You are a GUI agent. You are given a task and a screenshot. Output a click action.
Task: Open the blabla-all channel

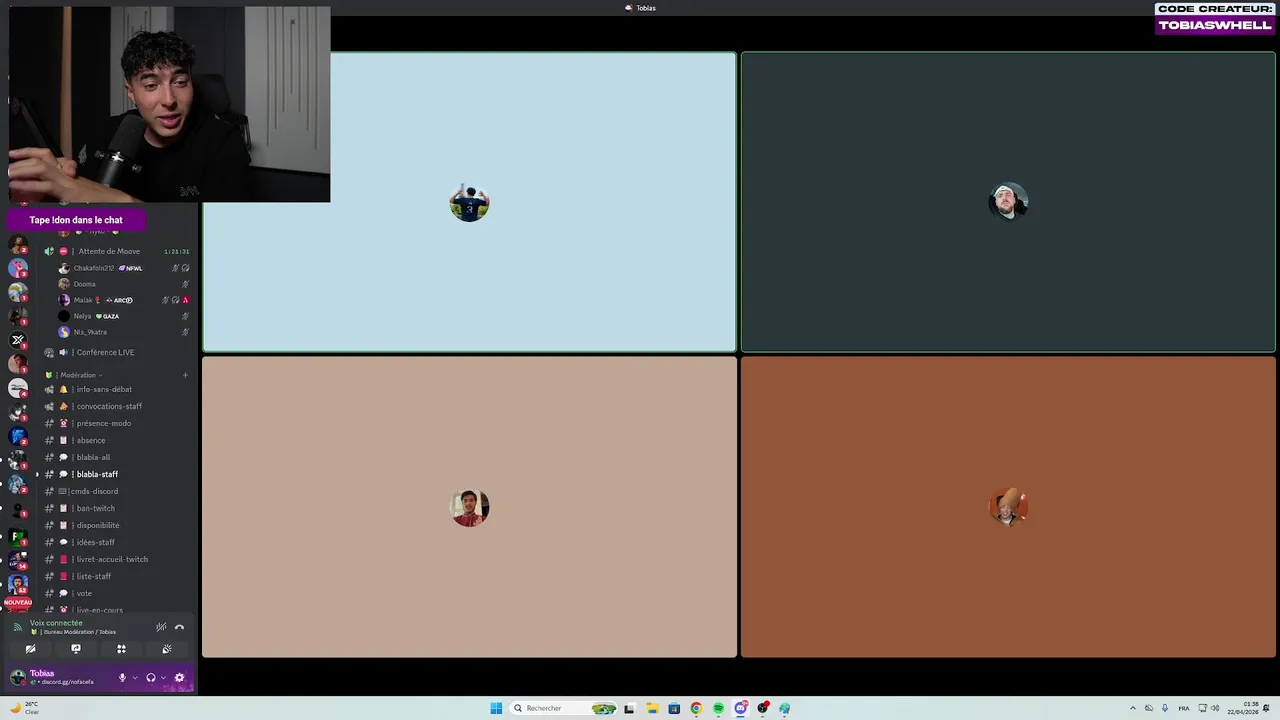(116, 457)
